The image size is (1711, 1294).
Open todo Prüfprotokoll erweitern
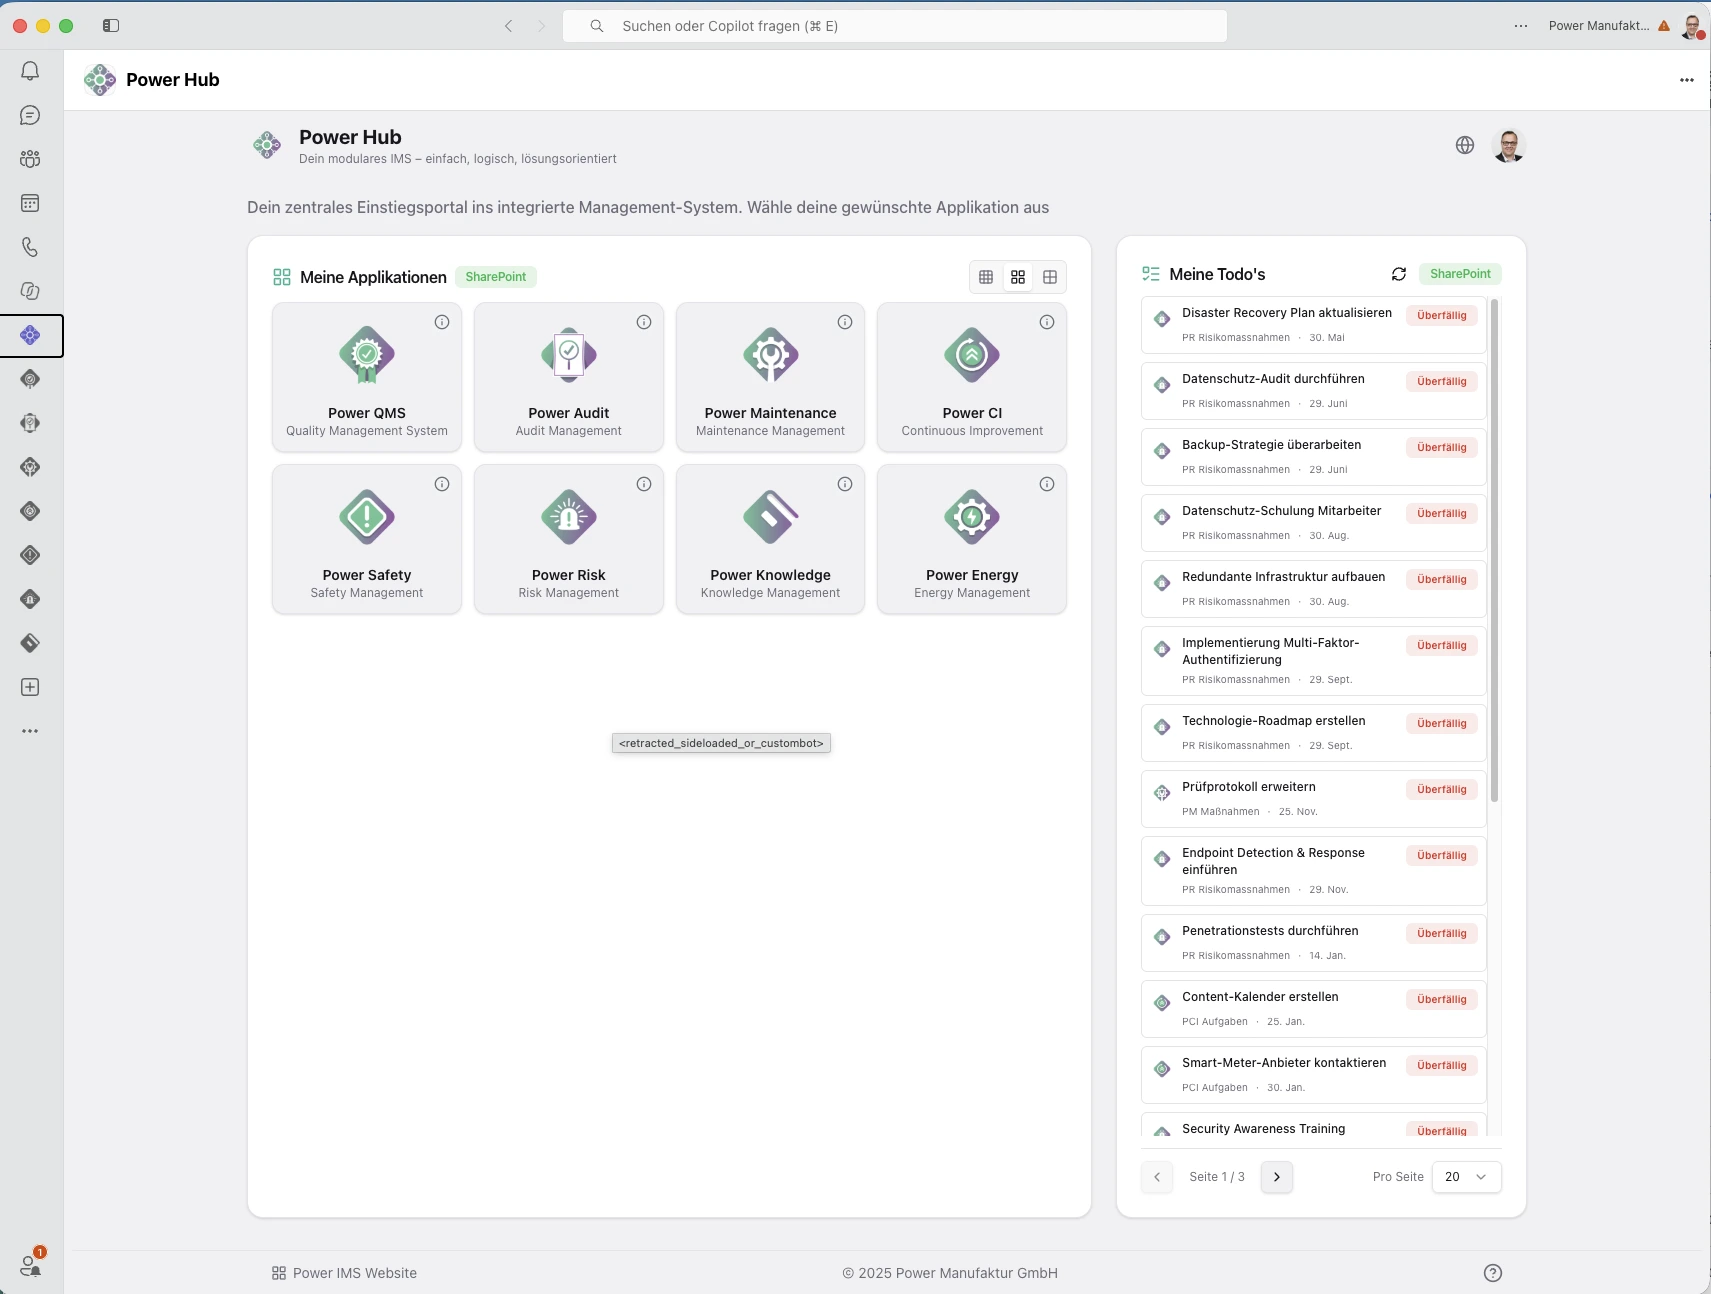[x=1313, y=799]
